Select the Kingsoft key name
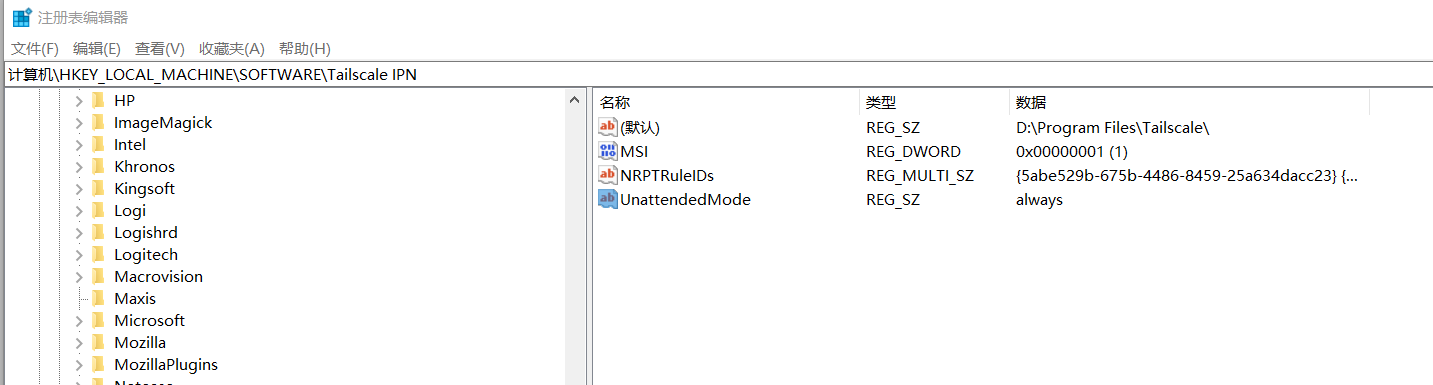The image size is (1433, 385). tap(144, 189)
